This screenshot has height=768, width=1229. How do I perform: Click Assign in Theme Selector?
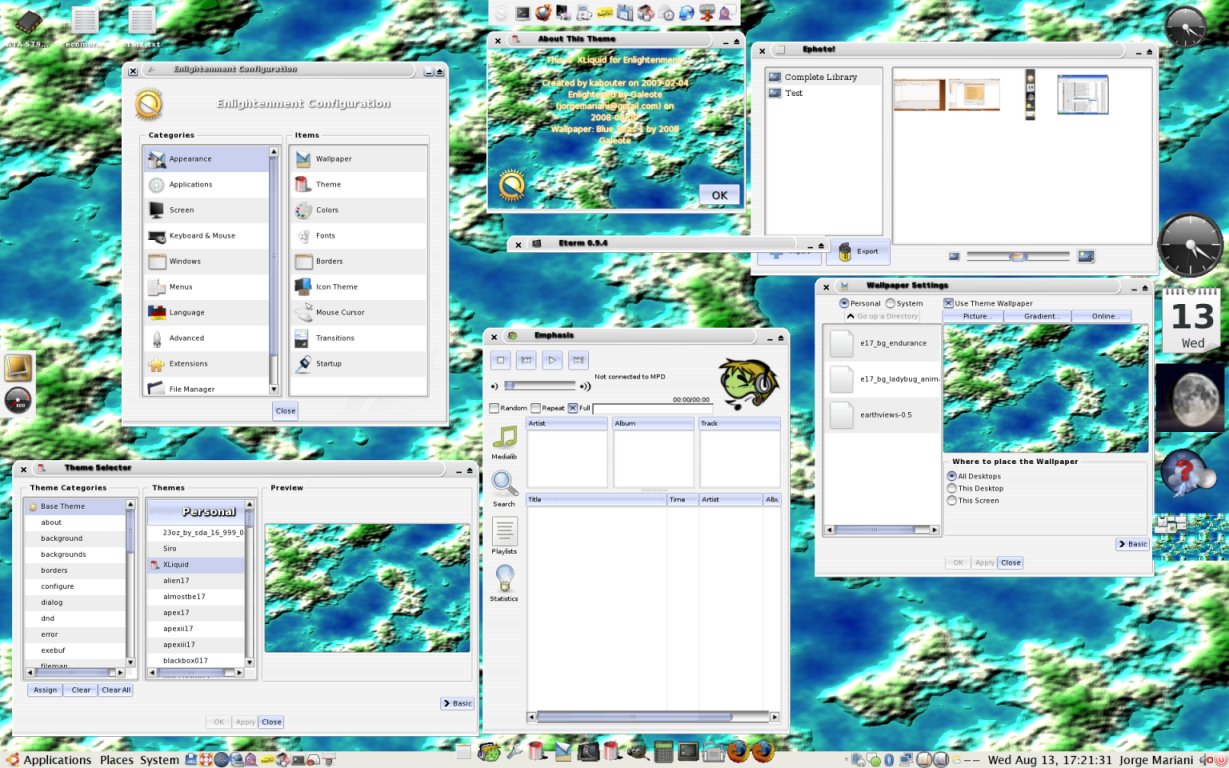click(x=45, y=690)
